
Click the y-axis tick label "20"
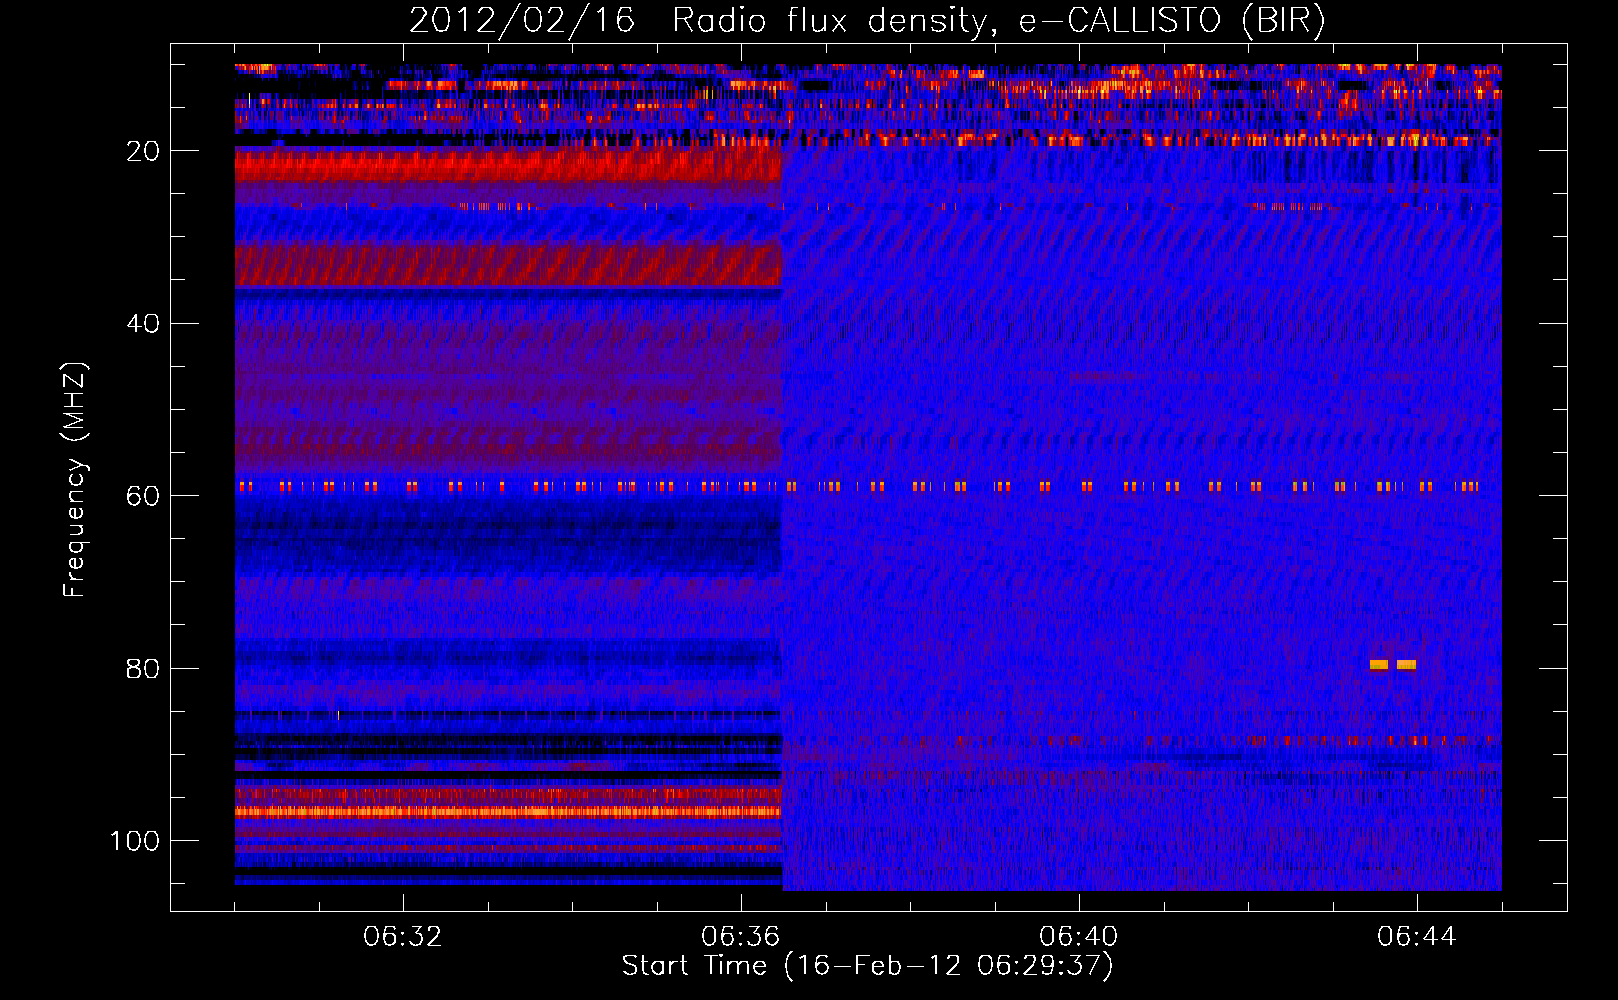[x=143, y=151]
